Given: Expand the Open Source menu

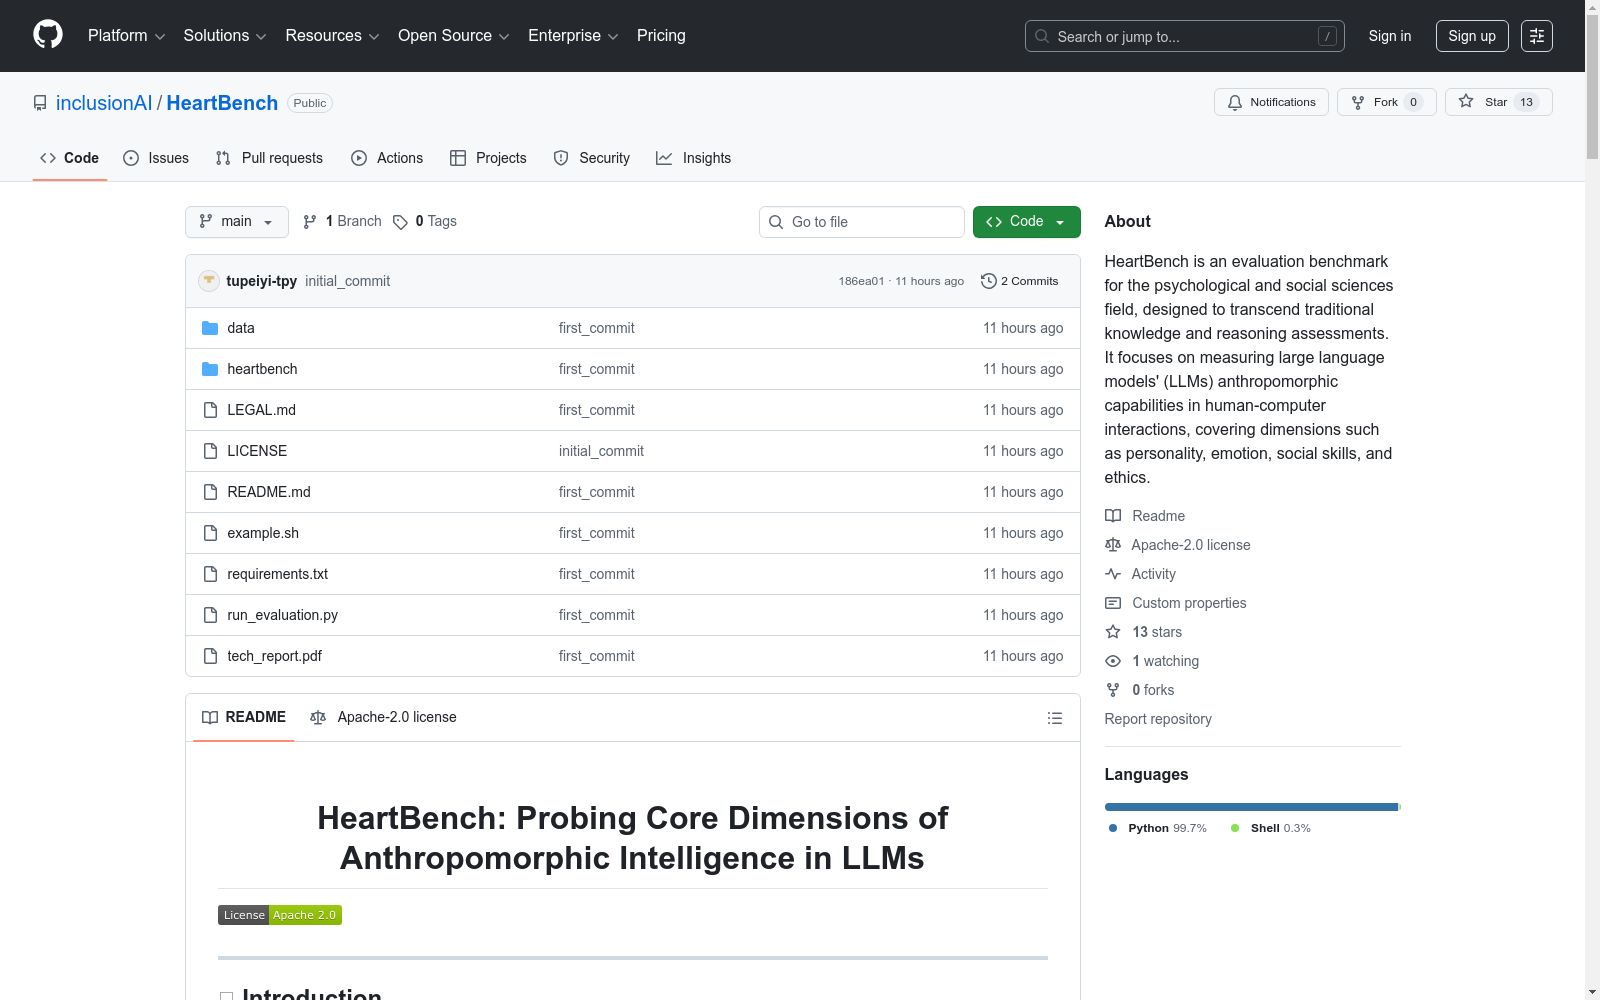Looking at the screenshot, I should point(454,36).
